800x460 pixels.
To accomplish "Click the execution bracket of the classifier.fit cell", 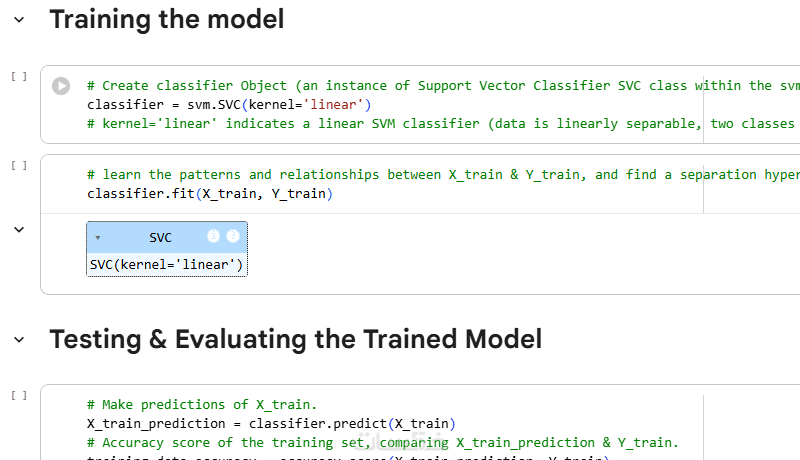I will coord(18,166).
